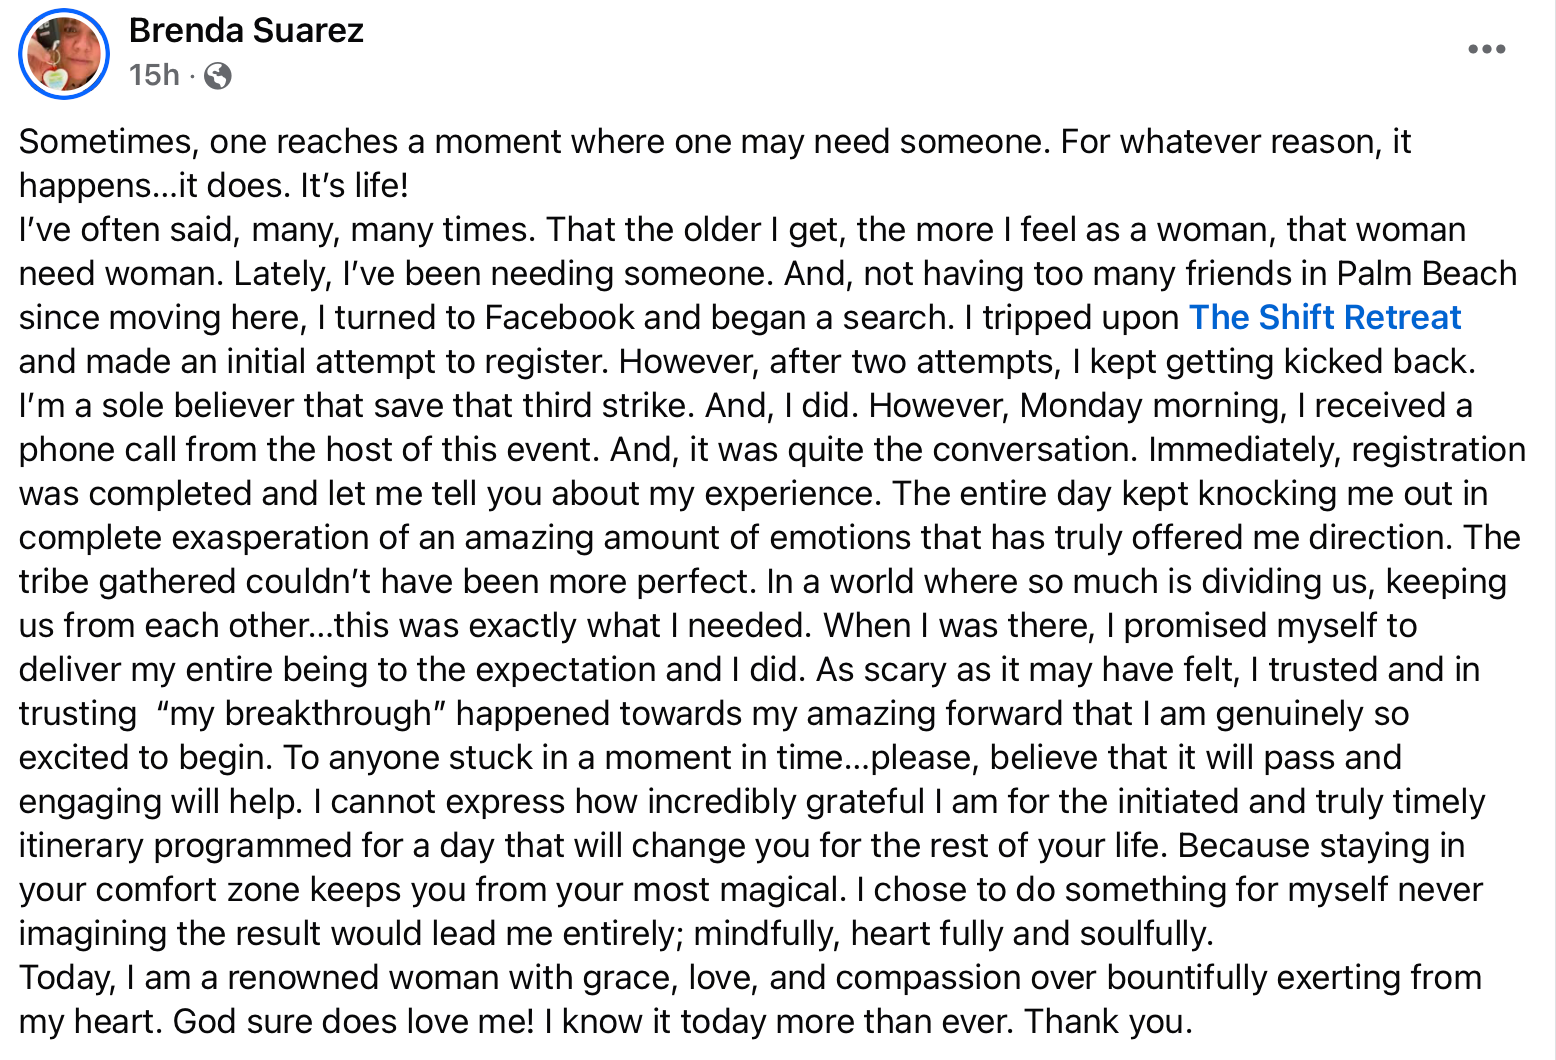Open the three-dot post options menu

click(1486, 49)
